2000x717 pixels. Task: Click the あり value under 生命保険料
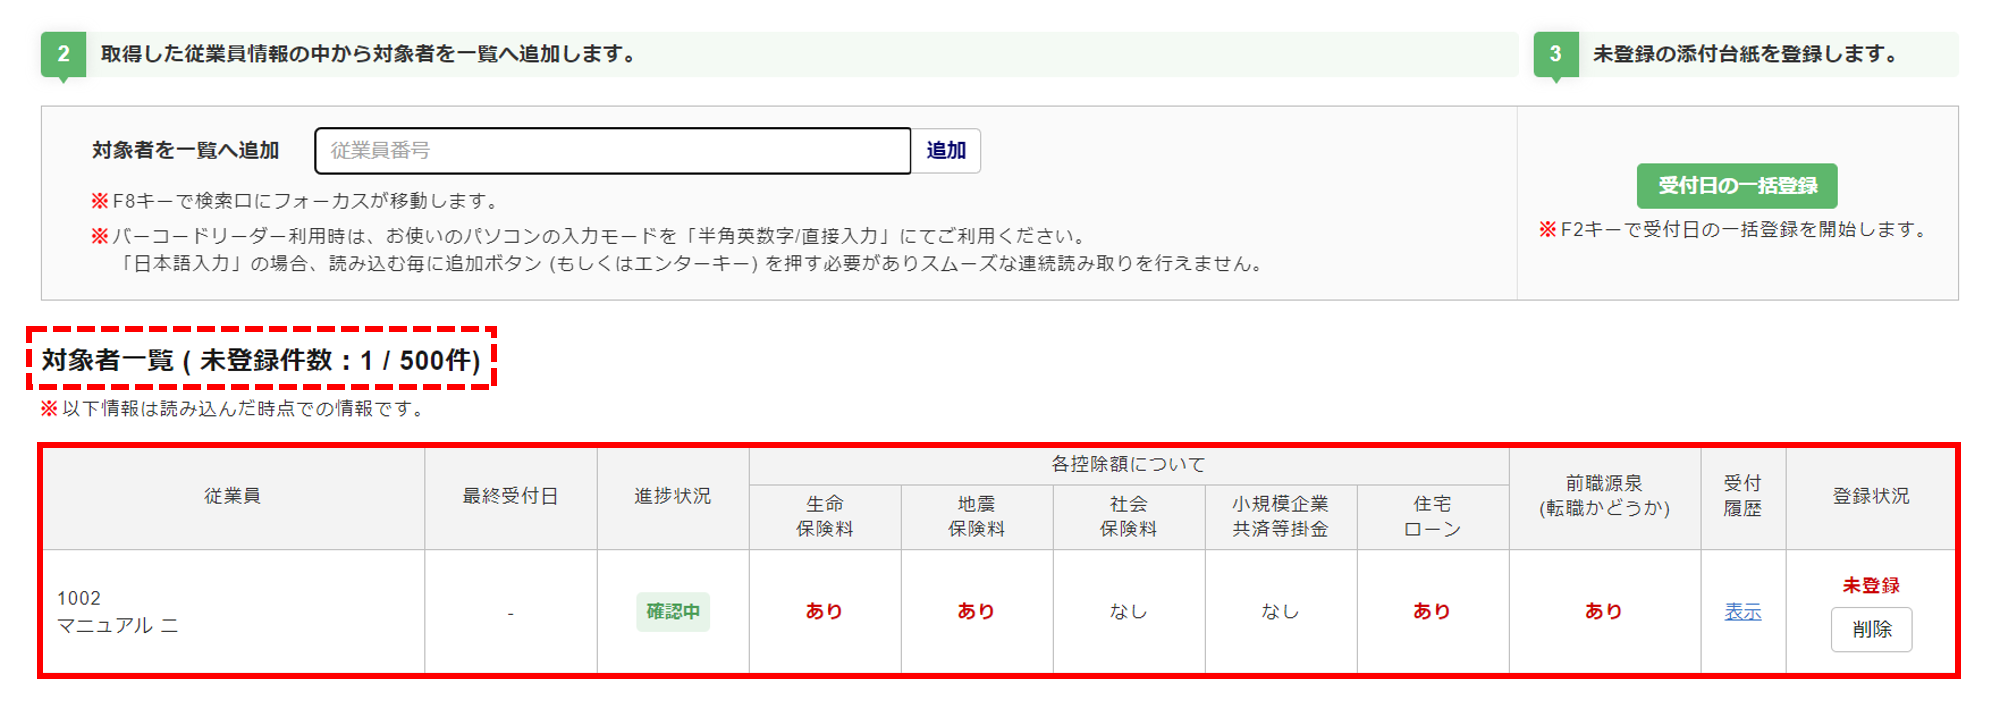pos(824,612)
